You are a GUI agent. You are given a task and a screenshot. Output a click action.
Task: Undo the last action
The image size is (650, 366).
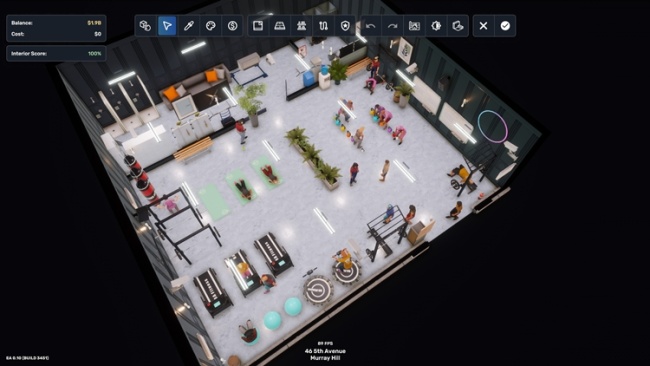click(371, 26)
